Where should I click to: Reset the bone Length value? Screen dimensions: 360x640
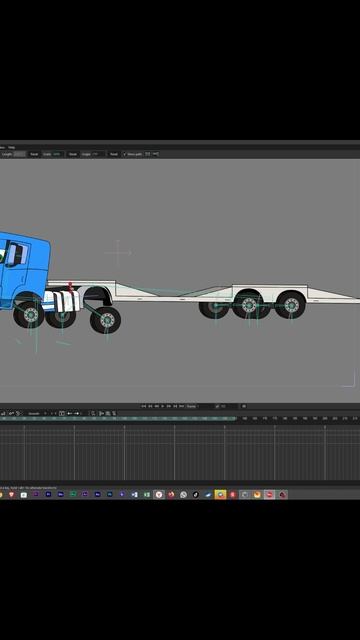(34, 154)
